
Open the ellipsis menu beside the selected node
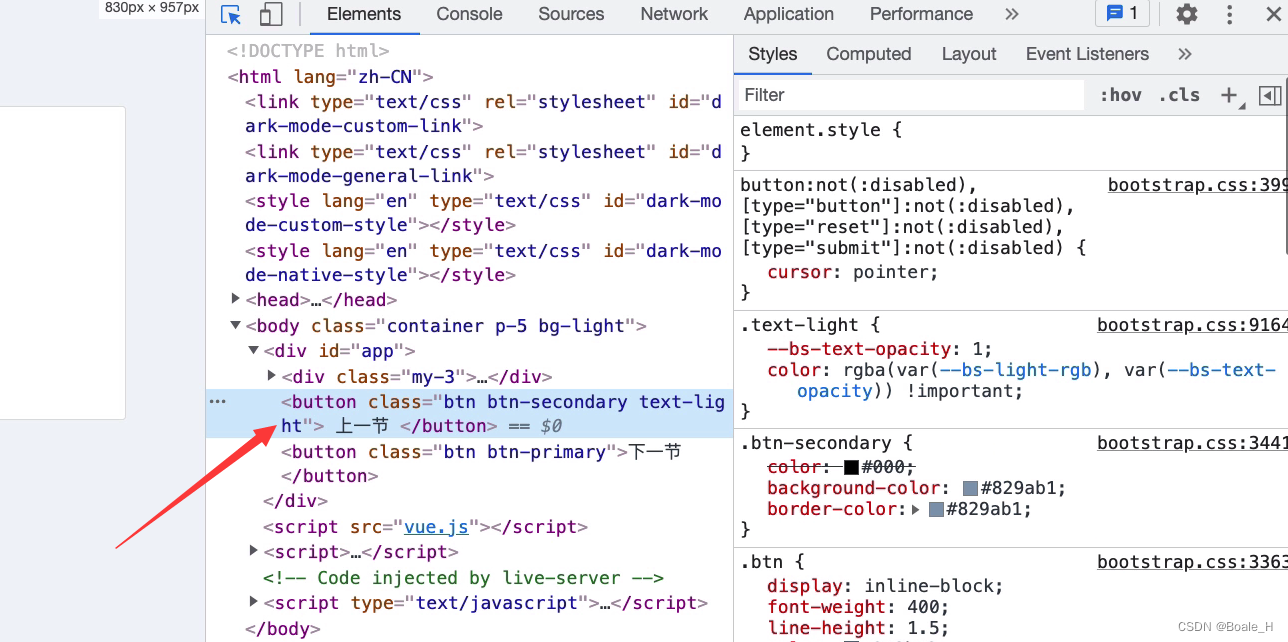pos(217,402)
